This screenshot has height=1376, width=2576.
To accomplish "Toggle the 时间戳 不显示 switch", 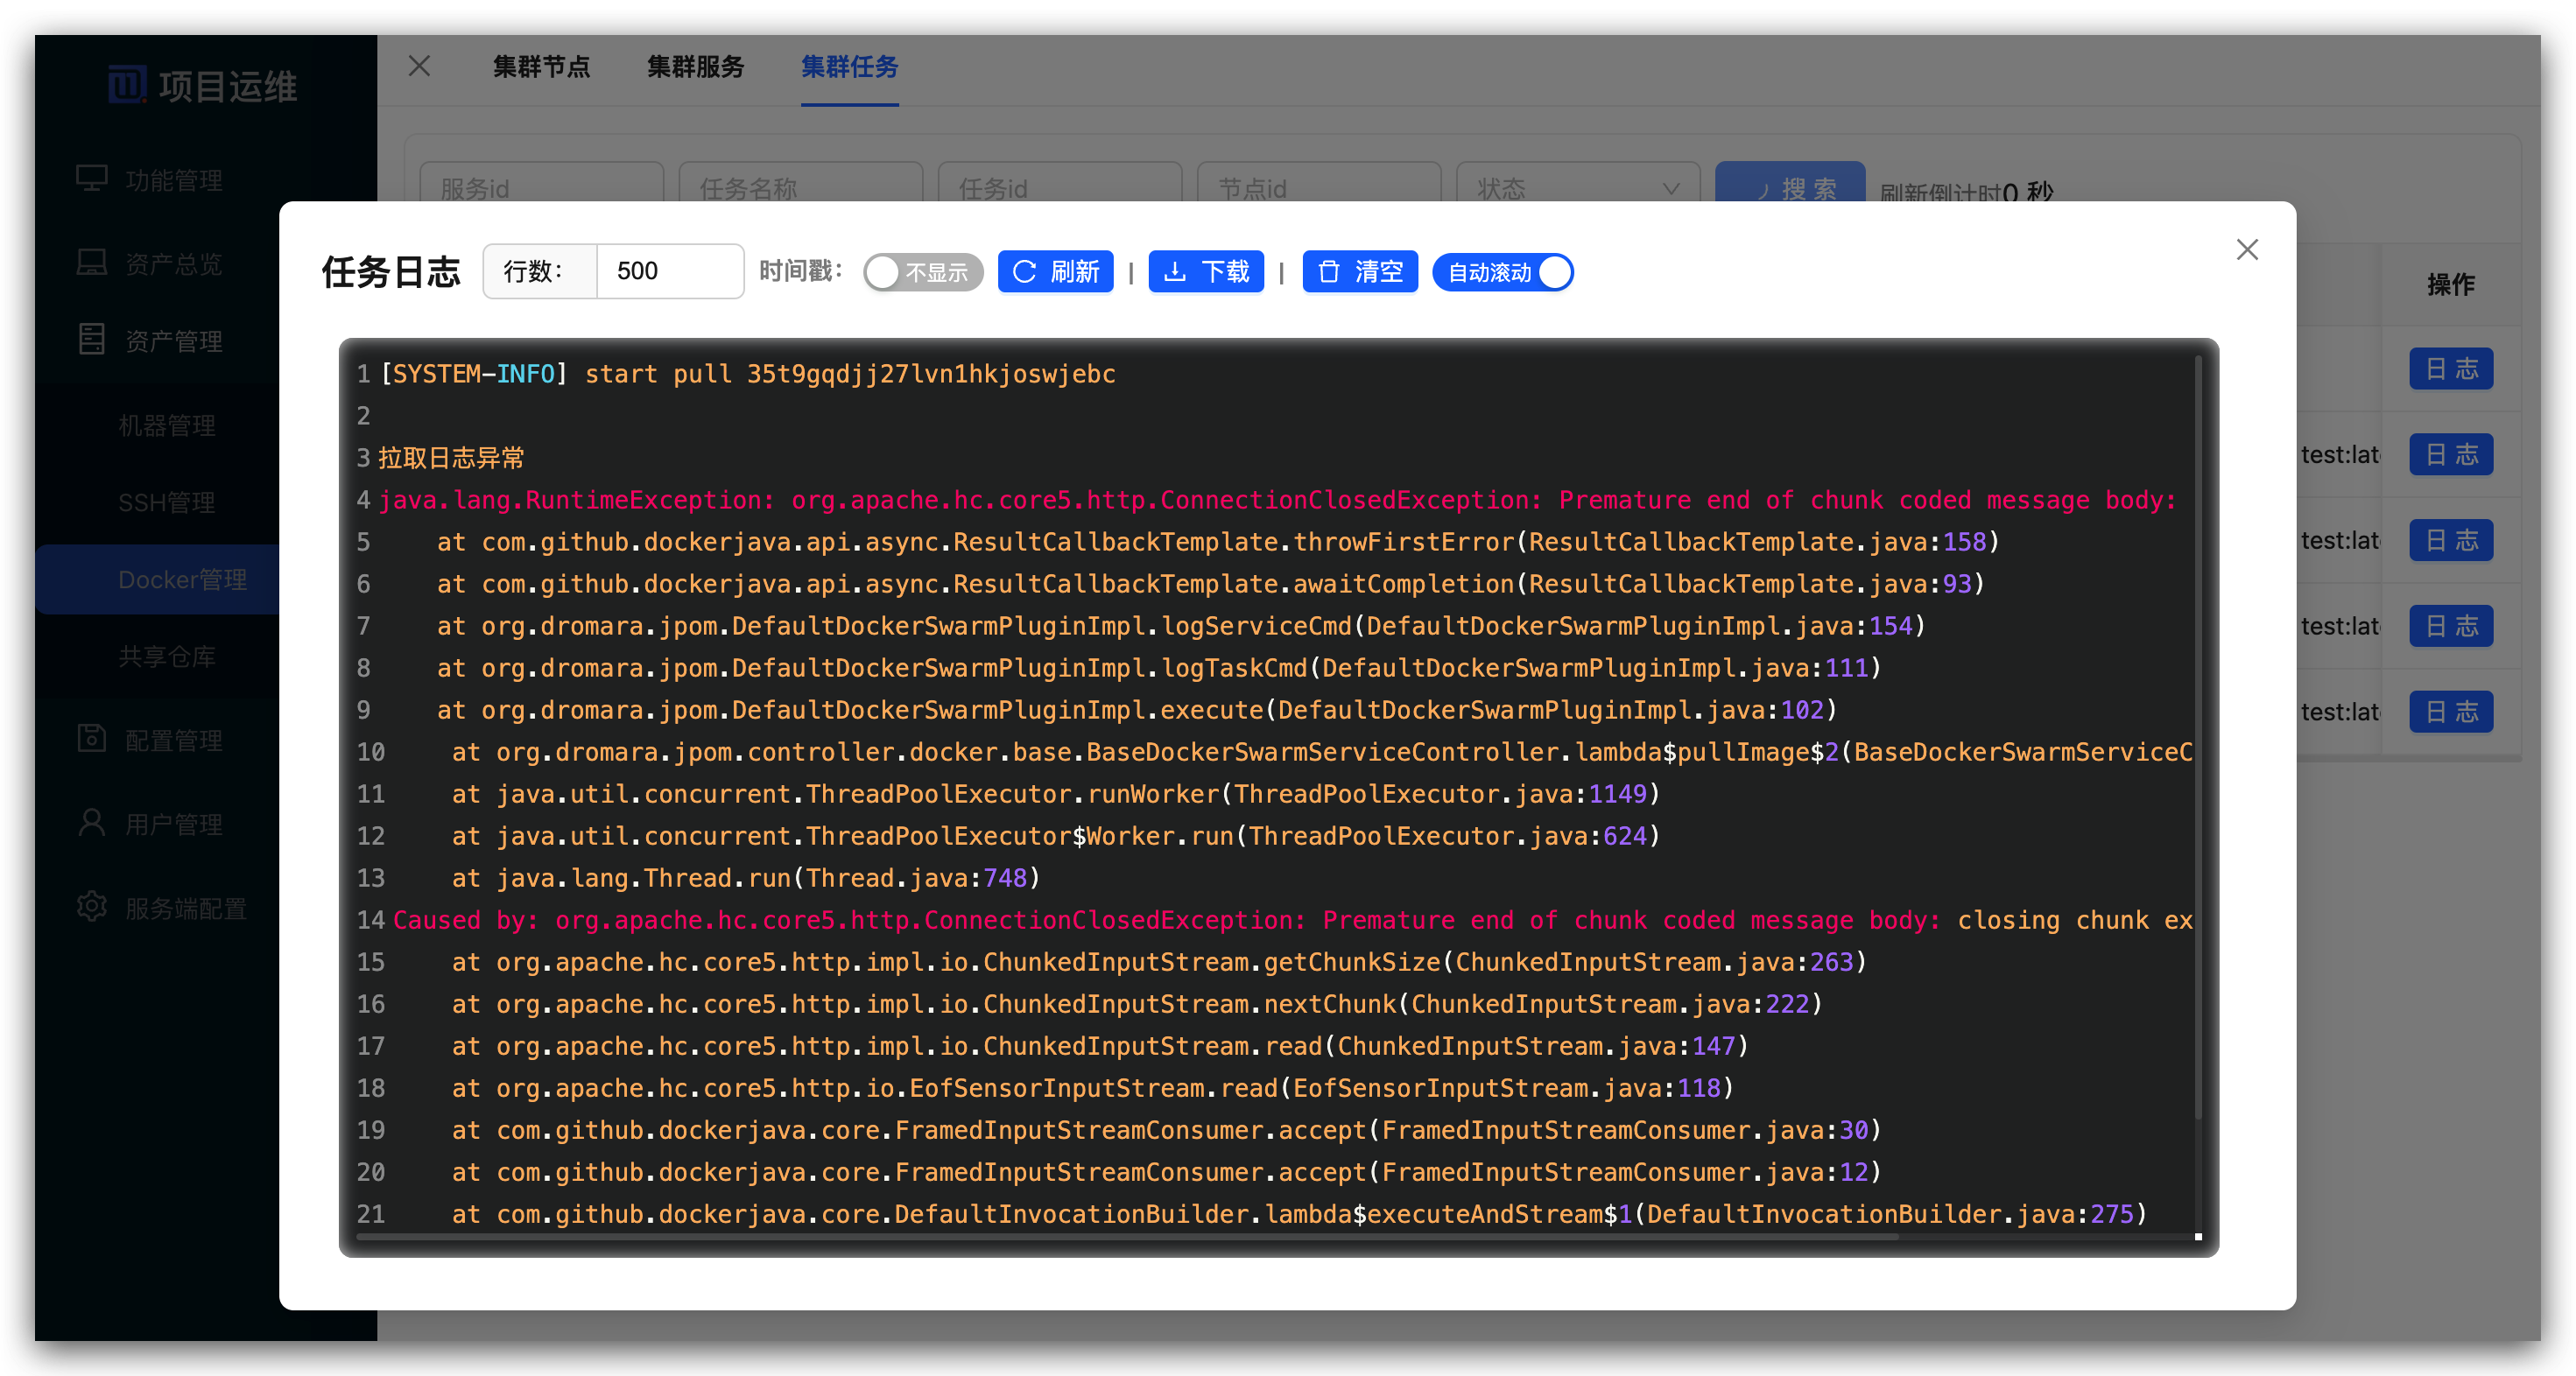I will click(922, 272).
